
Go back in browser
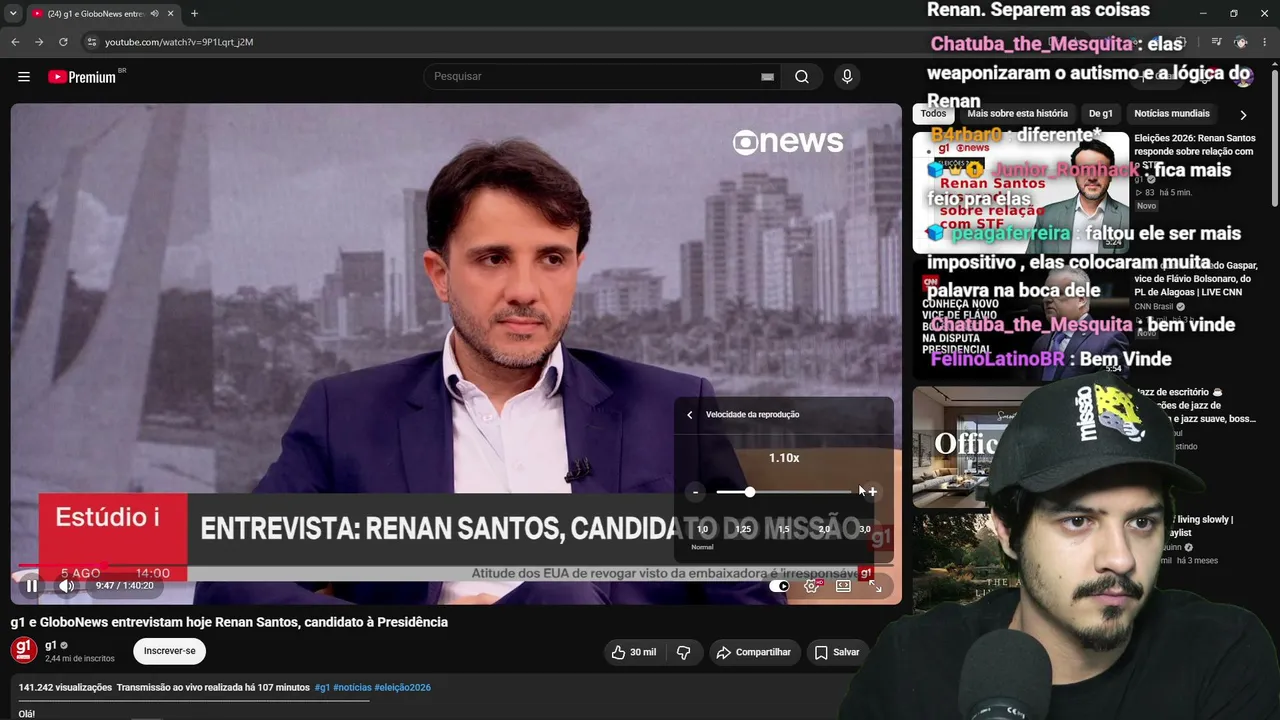tap(15, 42)
